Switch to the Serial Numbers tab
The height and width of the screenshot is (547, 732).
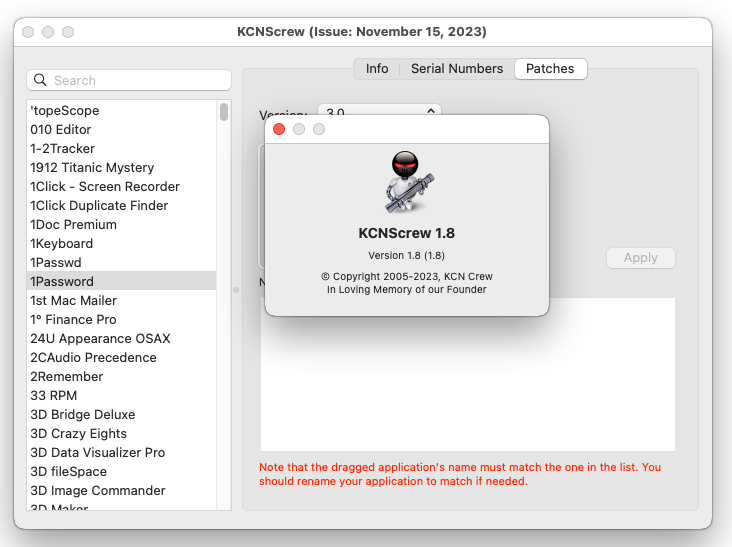[457, 69]
